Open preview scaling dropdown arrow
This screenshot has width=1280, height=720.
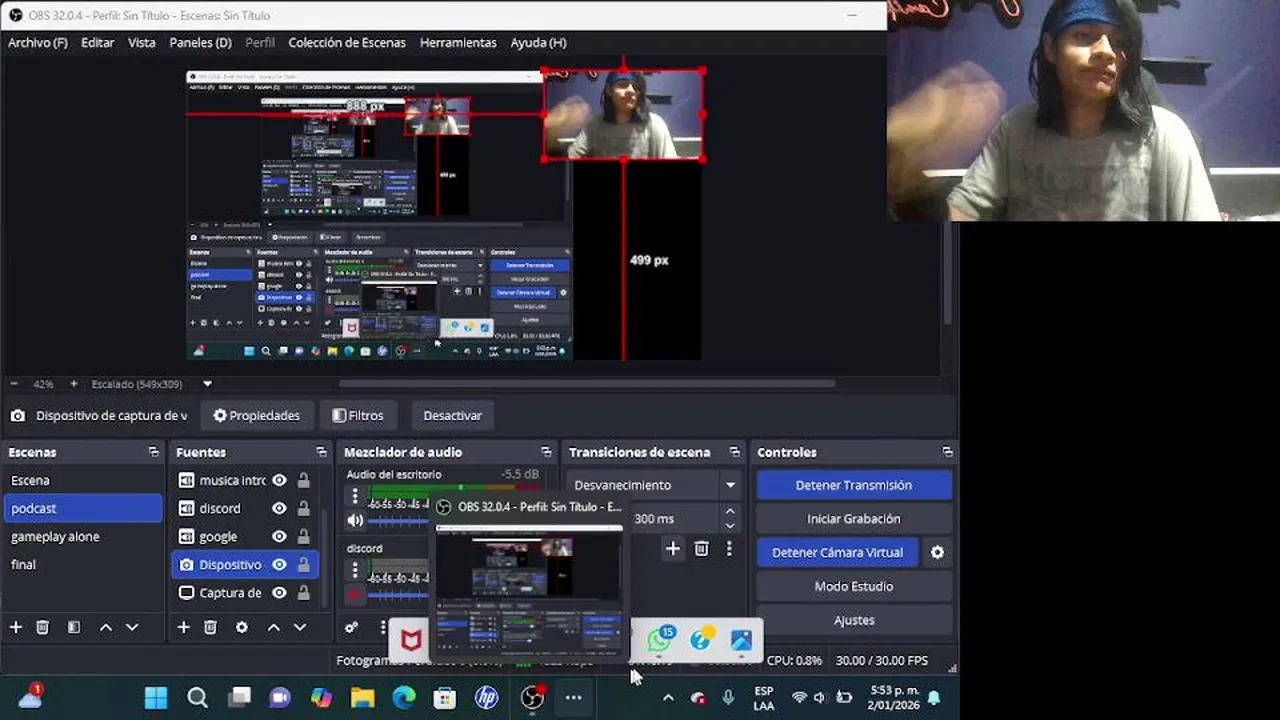click(207, 384)
